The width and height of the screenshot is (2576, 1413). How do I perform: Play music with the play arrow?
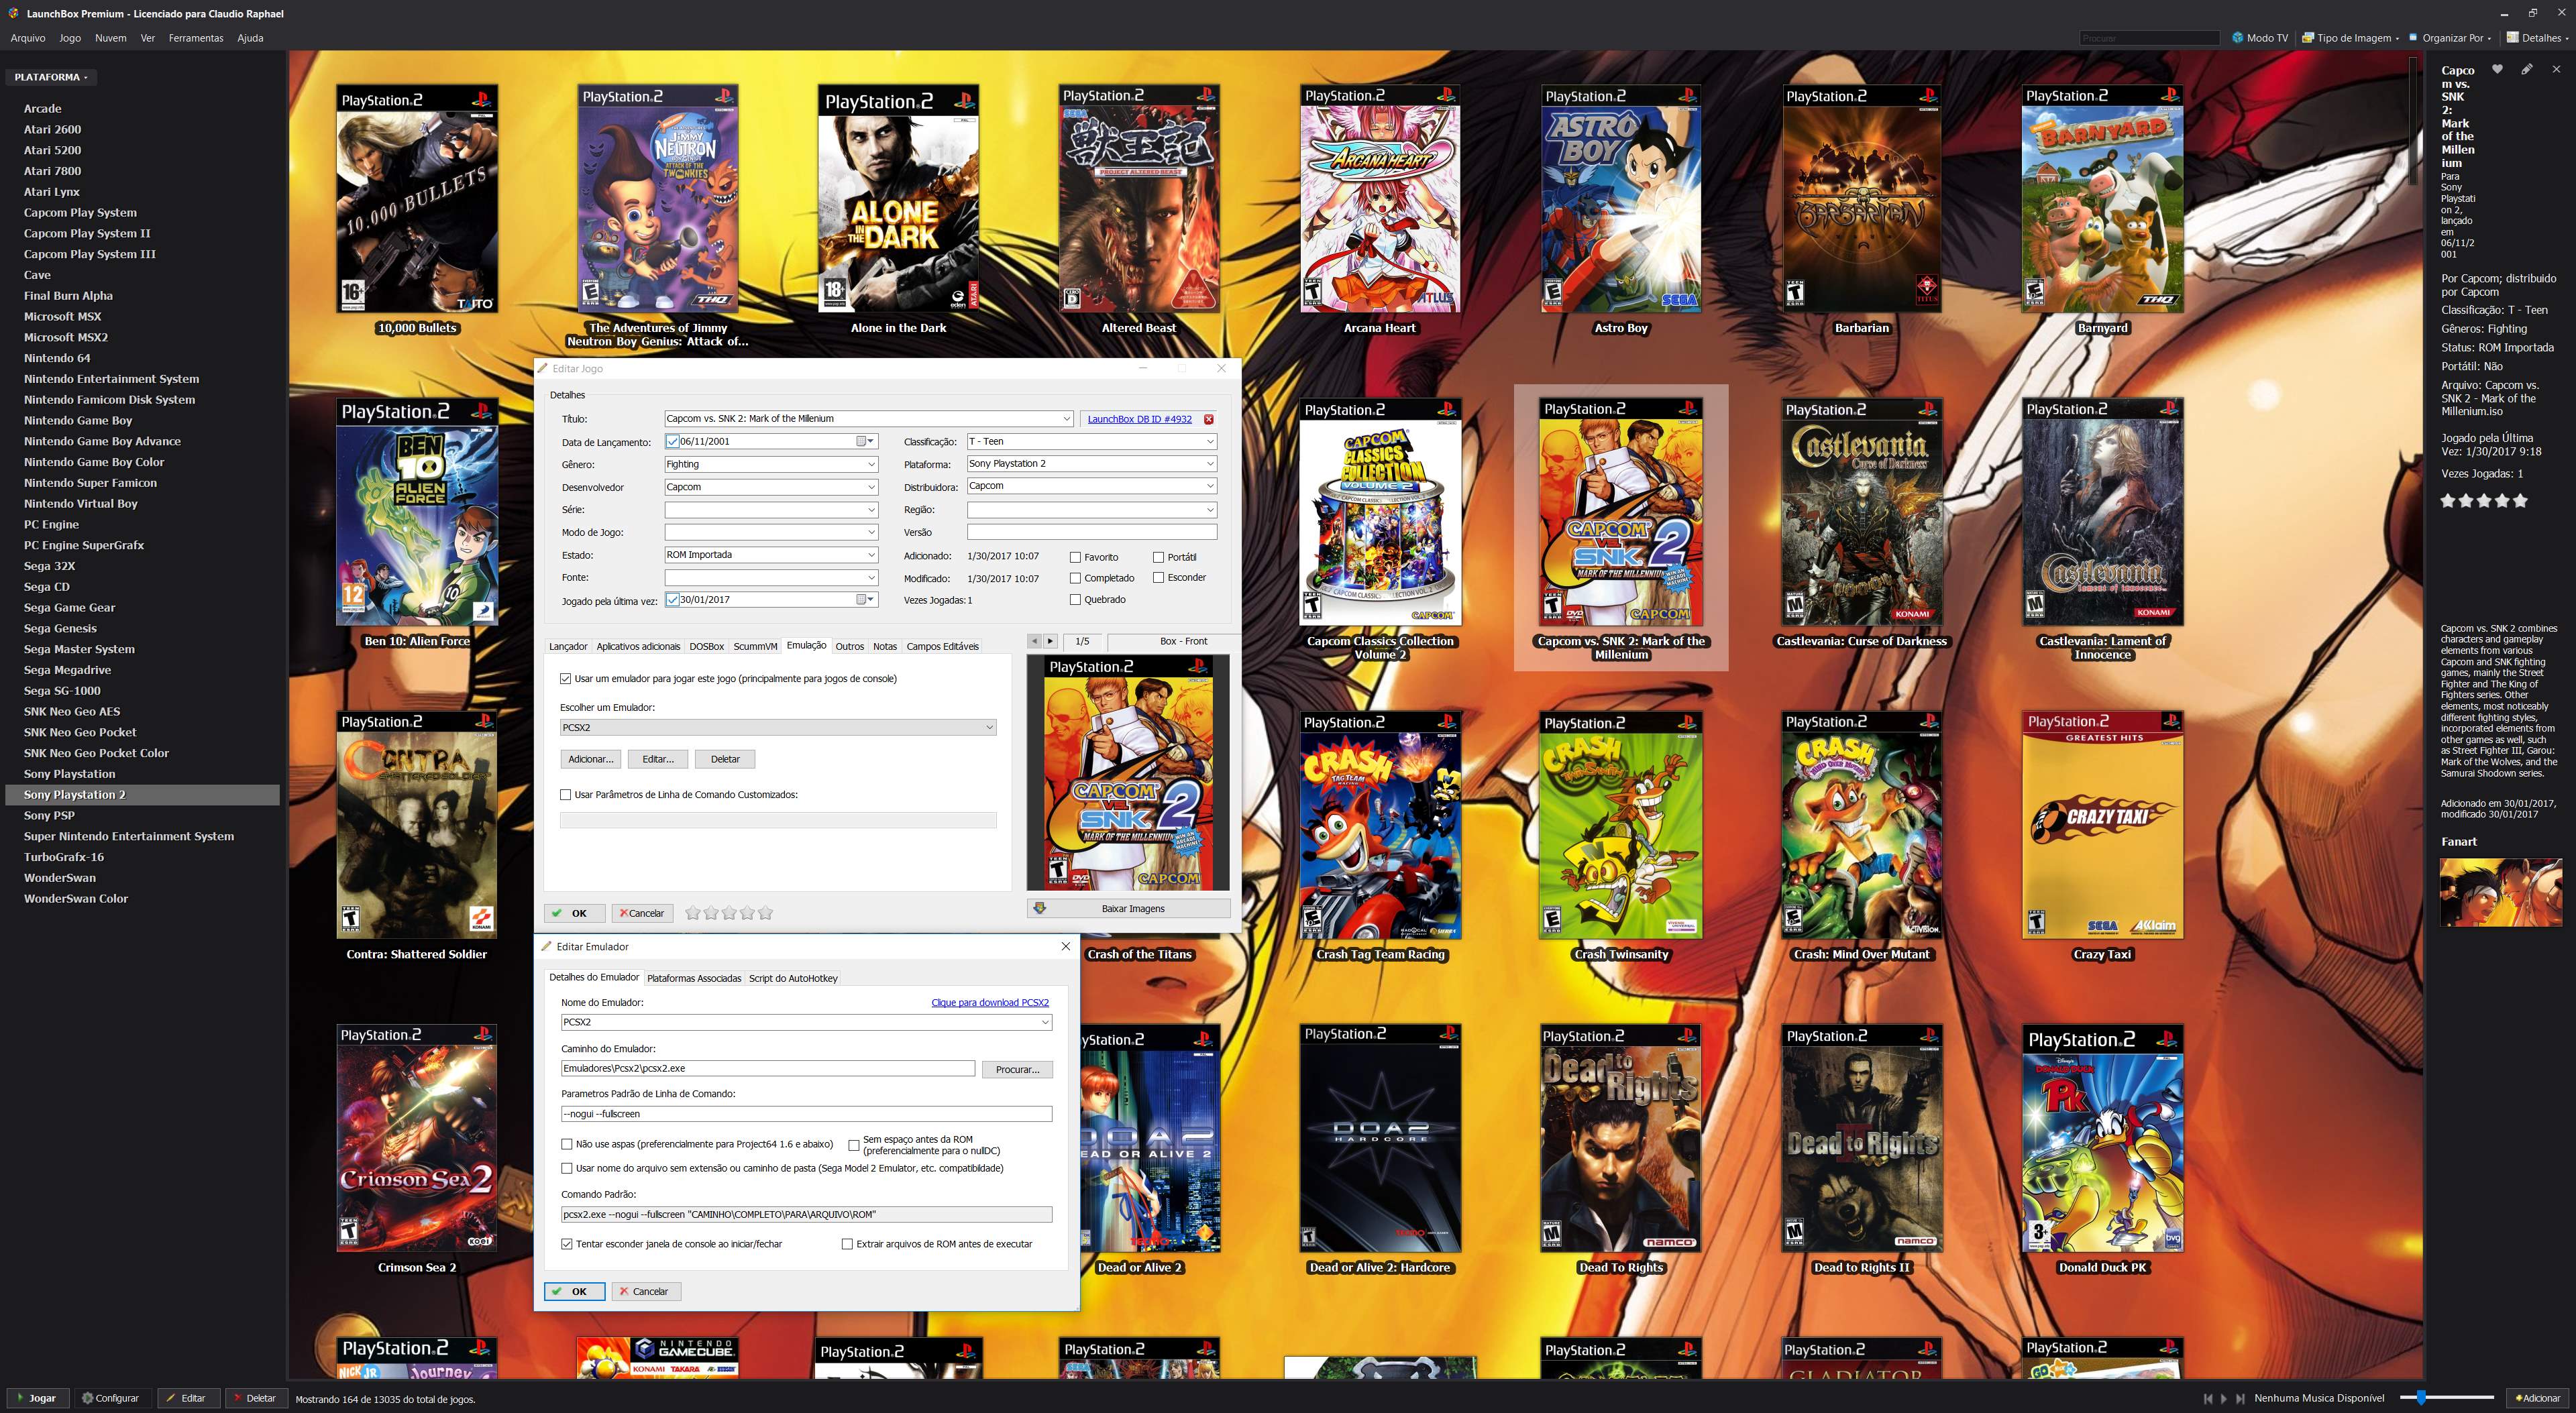[2224, 1398]
